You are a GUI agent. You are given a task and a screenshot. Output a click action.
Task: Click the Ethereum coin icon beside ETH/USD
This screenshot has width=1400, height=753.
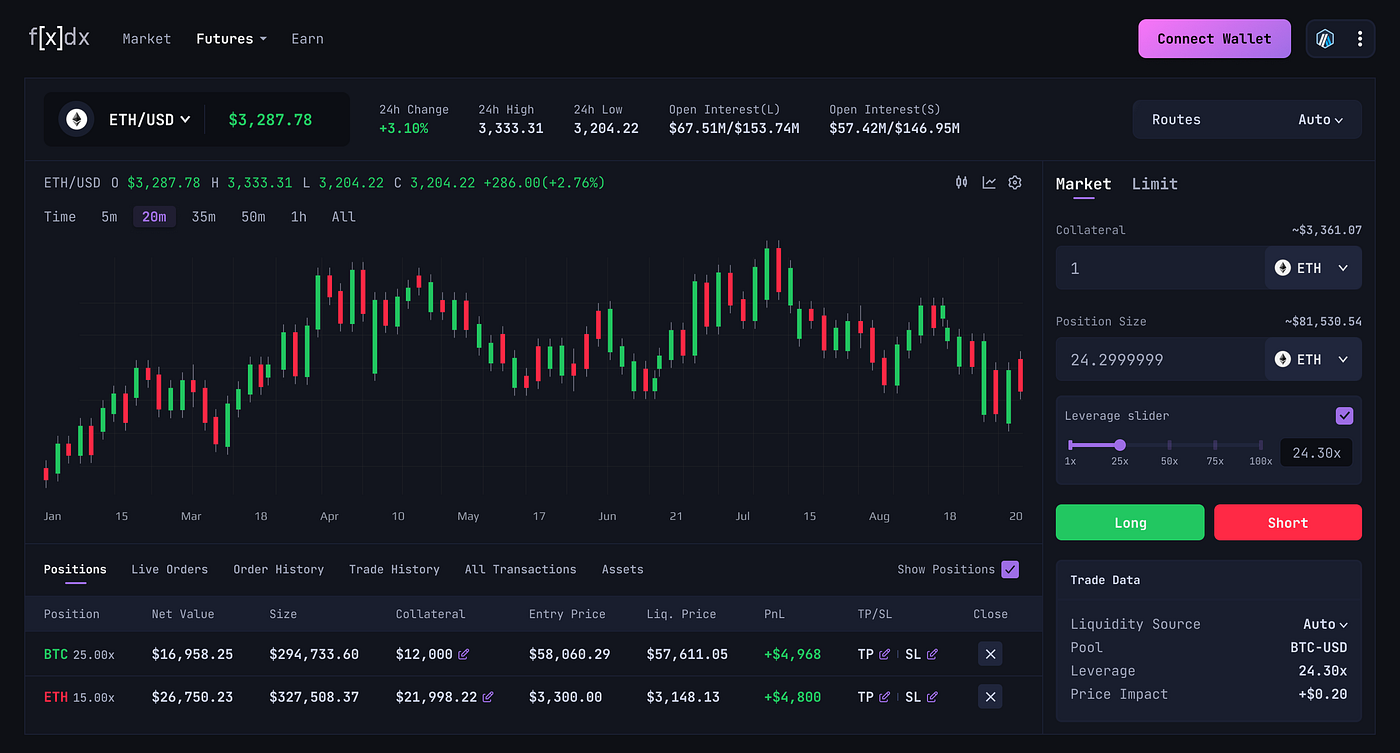point(77,119)
